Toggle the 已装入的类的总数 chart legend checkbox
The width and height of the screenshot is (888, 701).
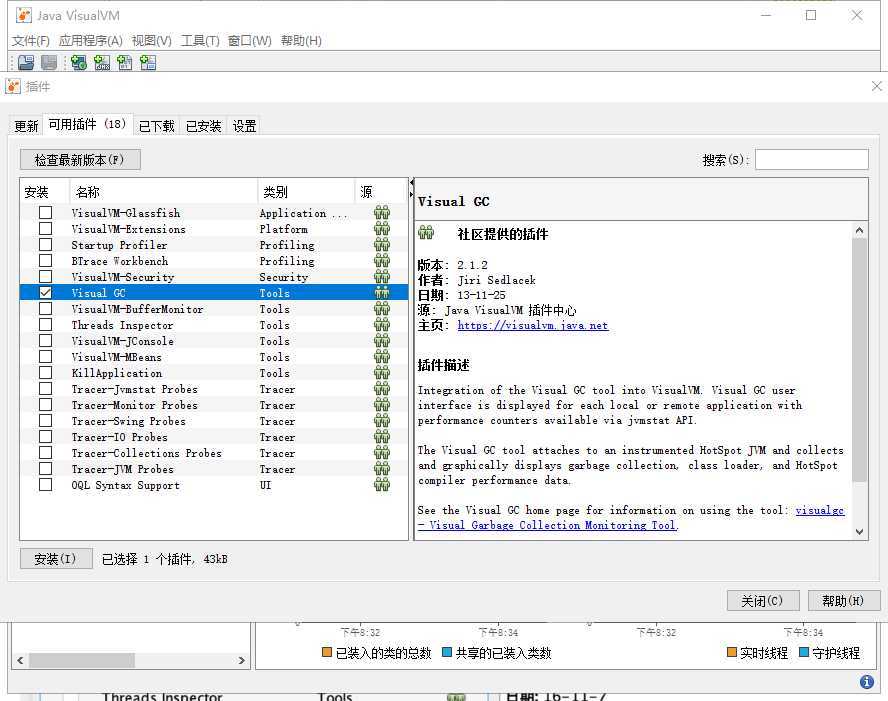(x=326, y=652)
